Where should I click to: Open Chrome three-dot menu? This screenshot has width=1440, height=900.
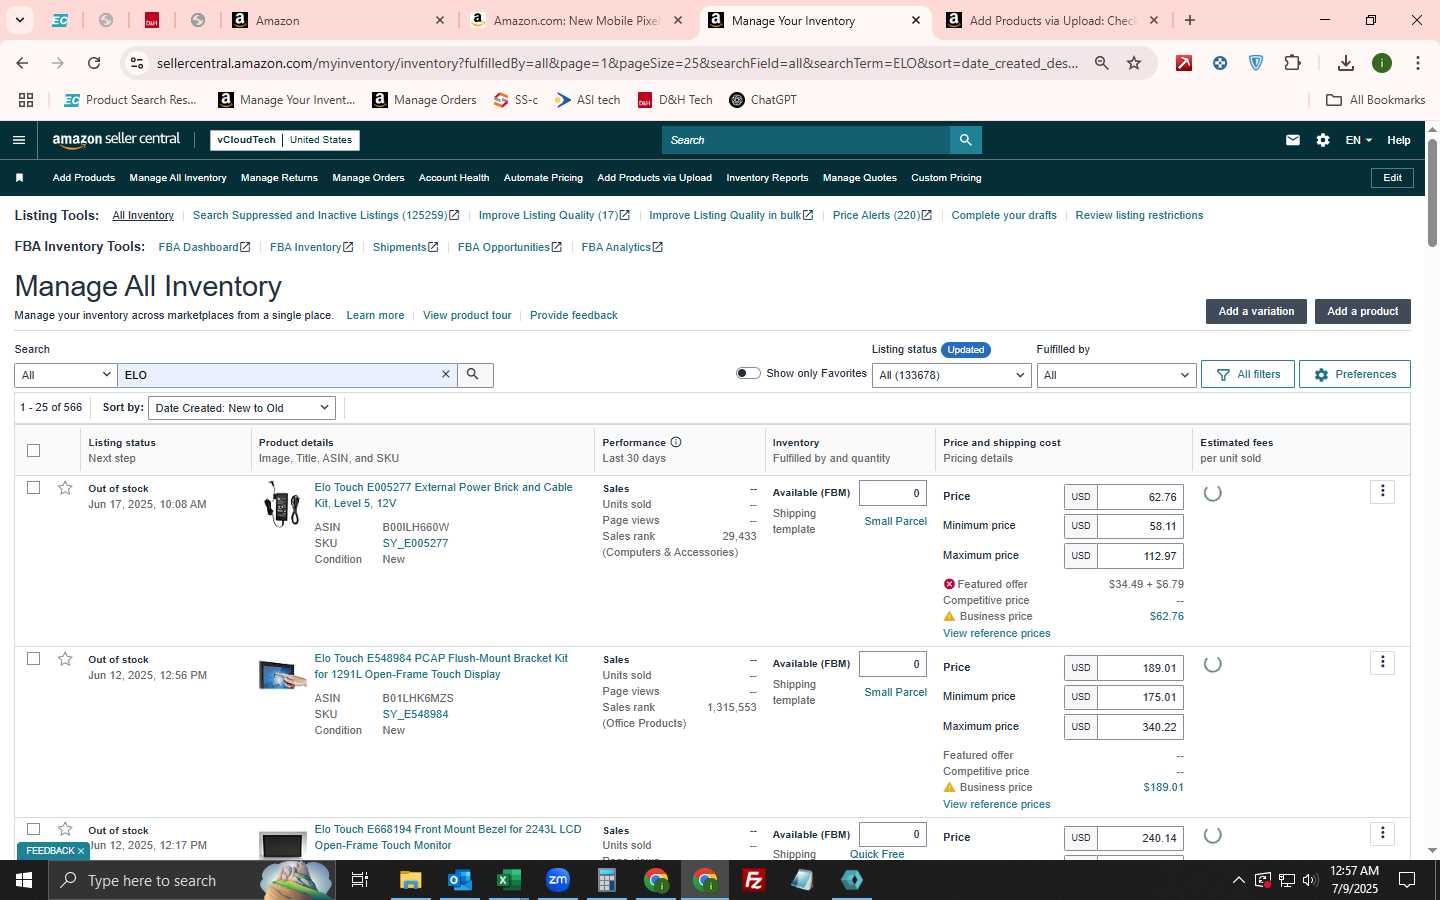(1417, 63)
